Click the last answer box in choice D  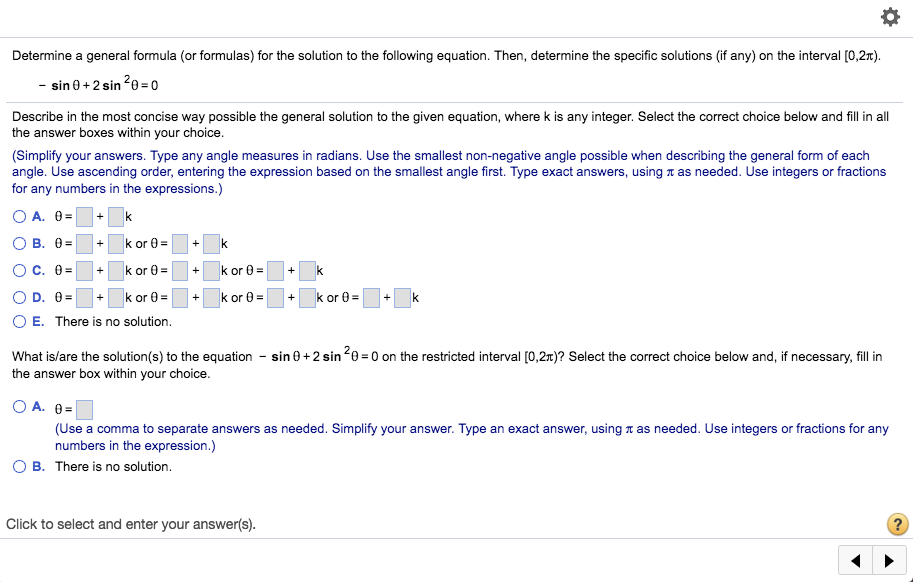(403, 297)
